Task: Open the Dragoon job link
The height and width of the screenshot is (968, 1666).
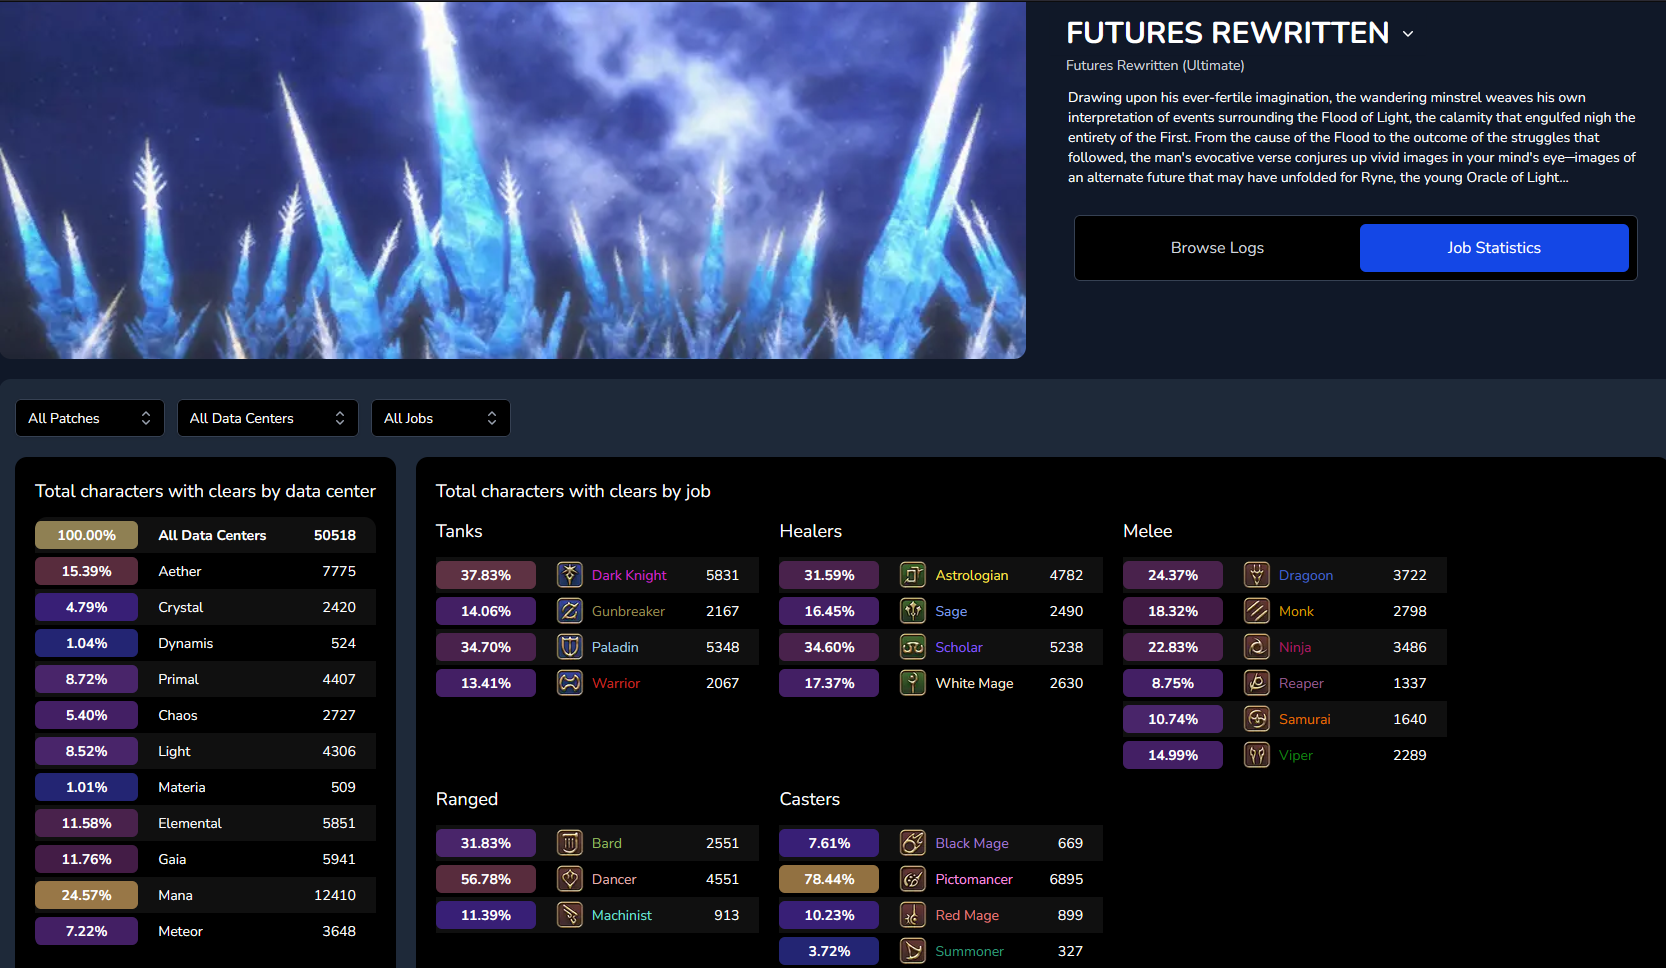Action: click(x=1306, y=575)
